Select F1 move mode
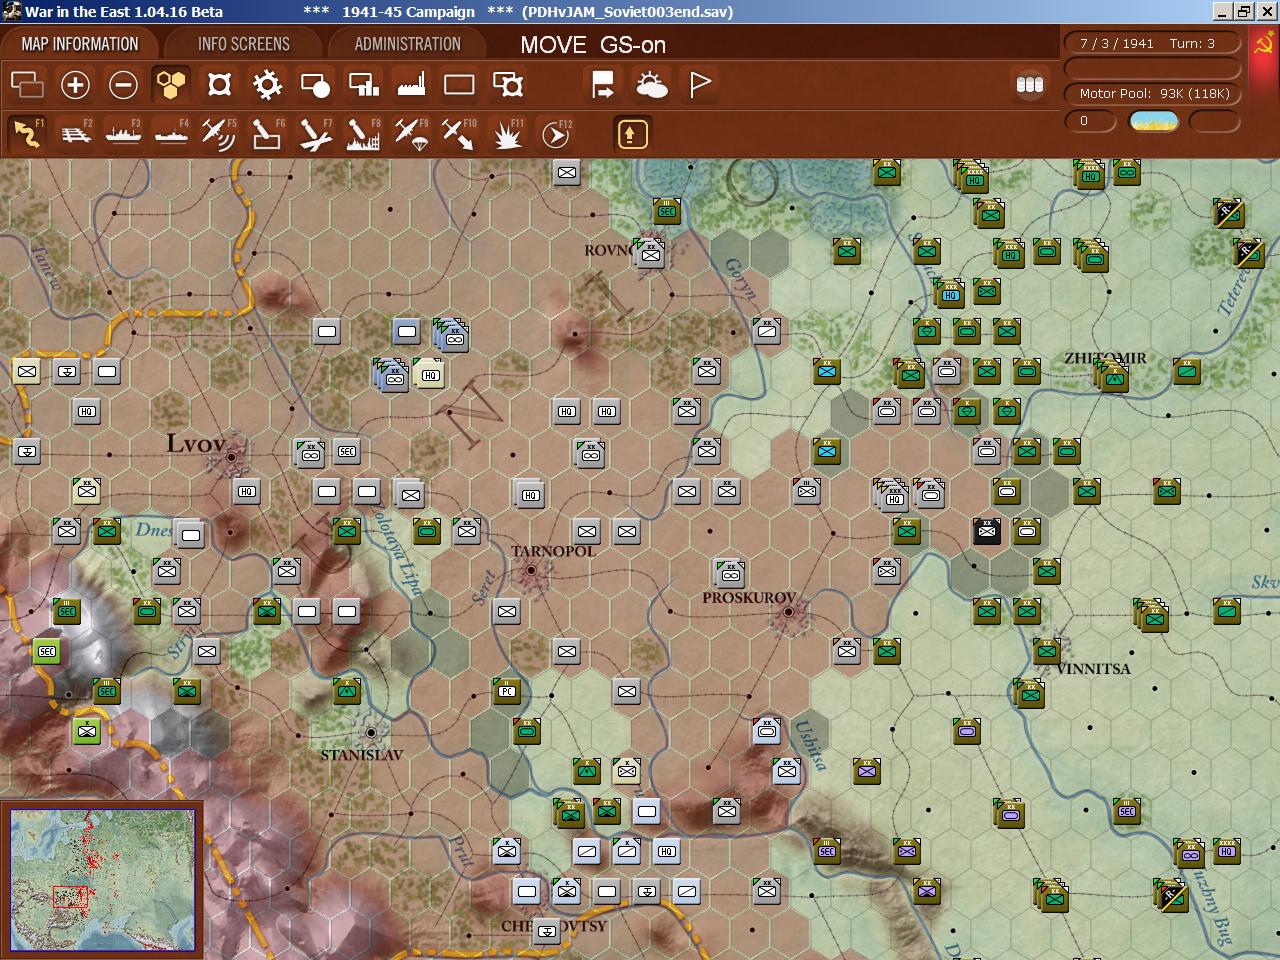The width and height of the screenshot is (1280, 960). click(x=27, y=134)
